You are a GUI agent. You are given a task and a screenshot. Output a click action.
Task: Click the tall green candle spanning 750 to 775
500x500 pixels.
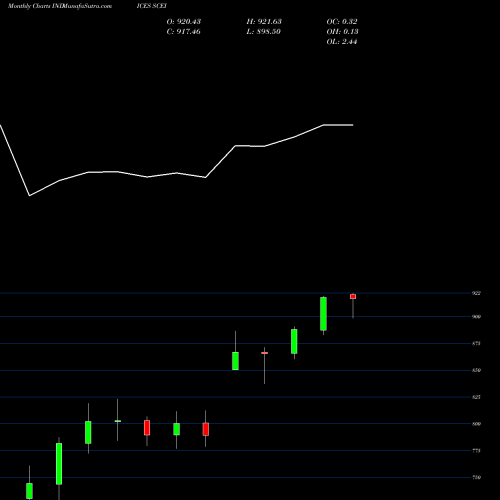point(59,464)
